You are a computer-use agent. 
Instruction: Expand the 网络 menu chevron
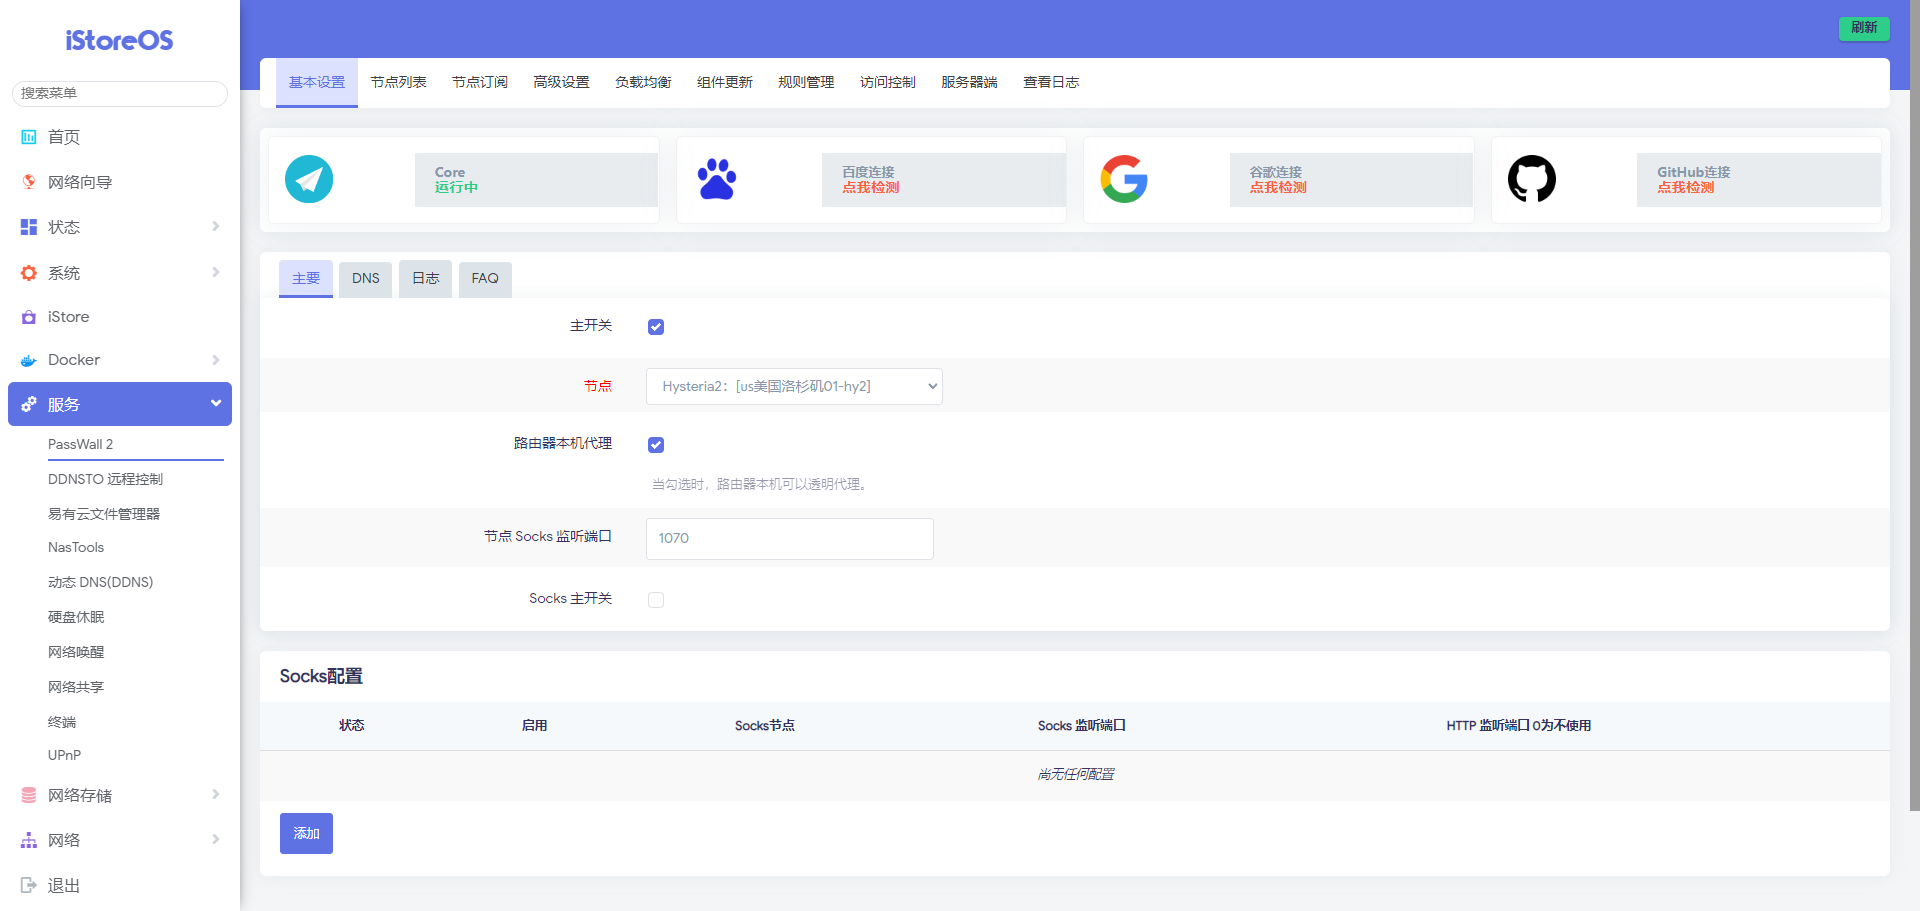click(x=215, y=840)
